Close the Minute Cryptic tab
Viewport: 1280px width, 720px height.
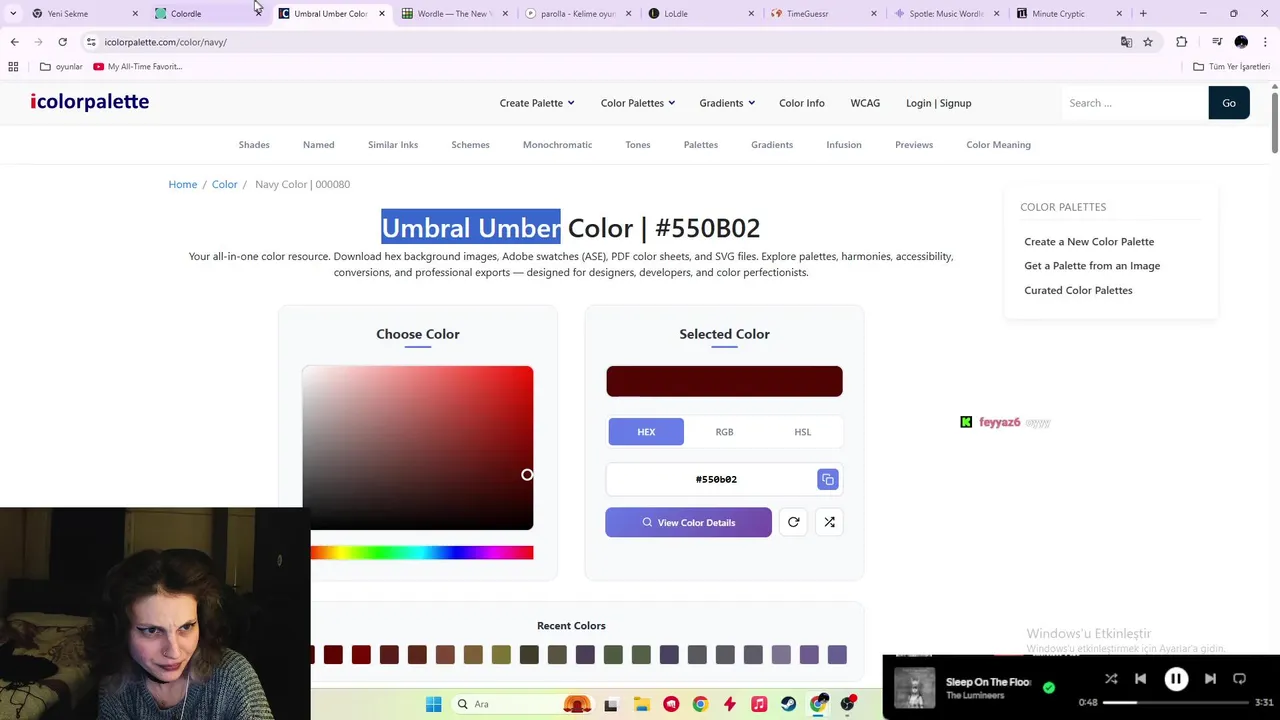pyautogui.click(x=1119, y=14)
